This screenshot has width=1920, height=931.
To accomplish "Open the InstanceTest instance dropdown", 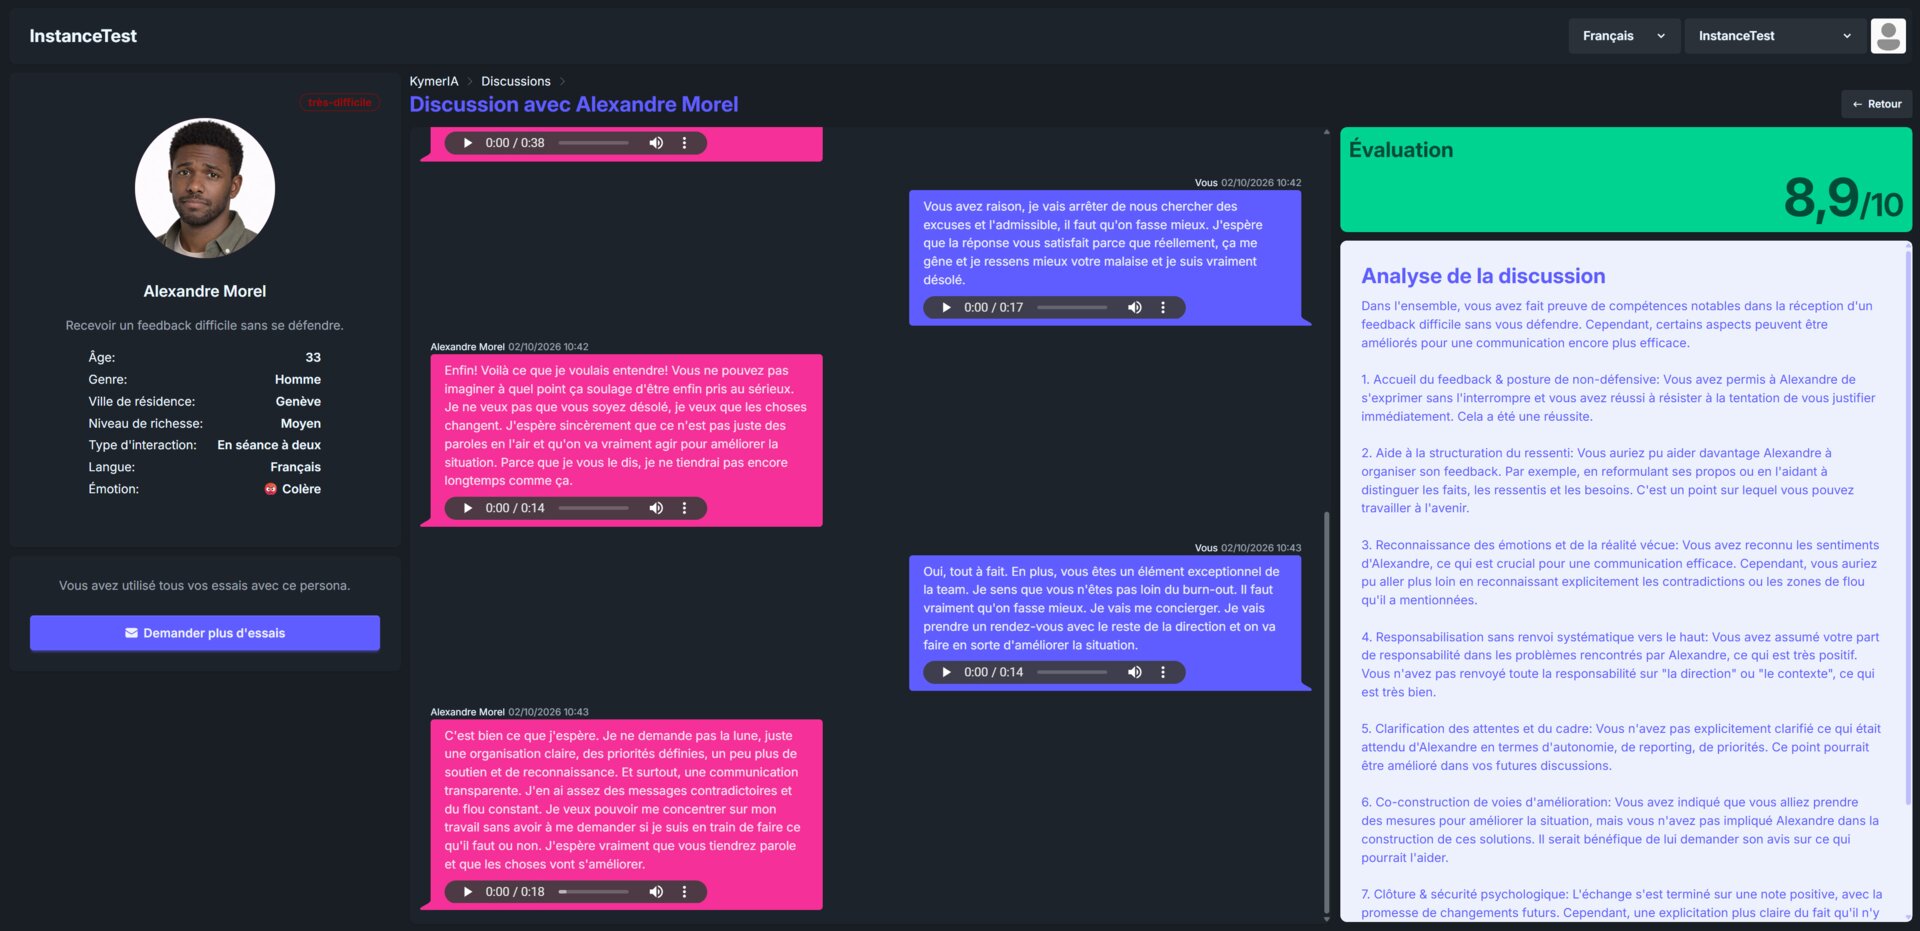I will point(1775,36).
